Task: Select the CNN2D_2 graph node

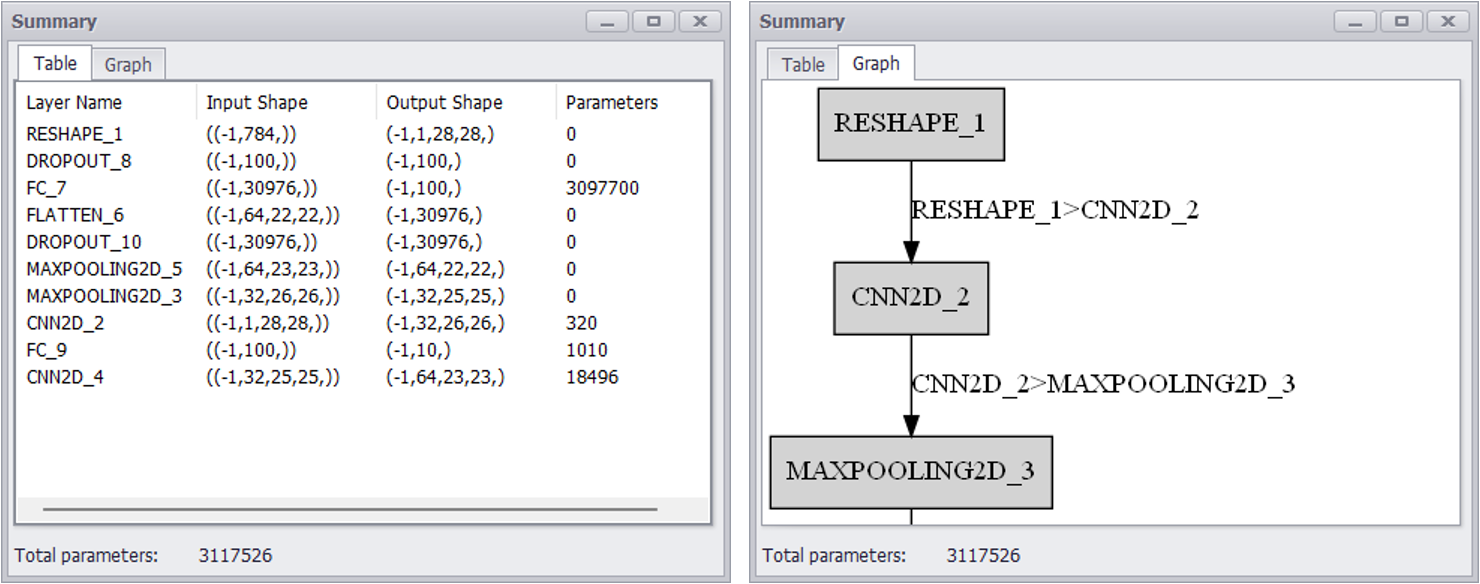Action: pyautogui.click(x=910, y=298)
